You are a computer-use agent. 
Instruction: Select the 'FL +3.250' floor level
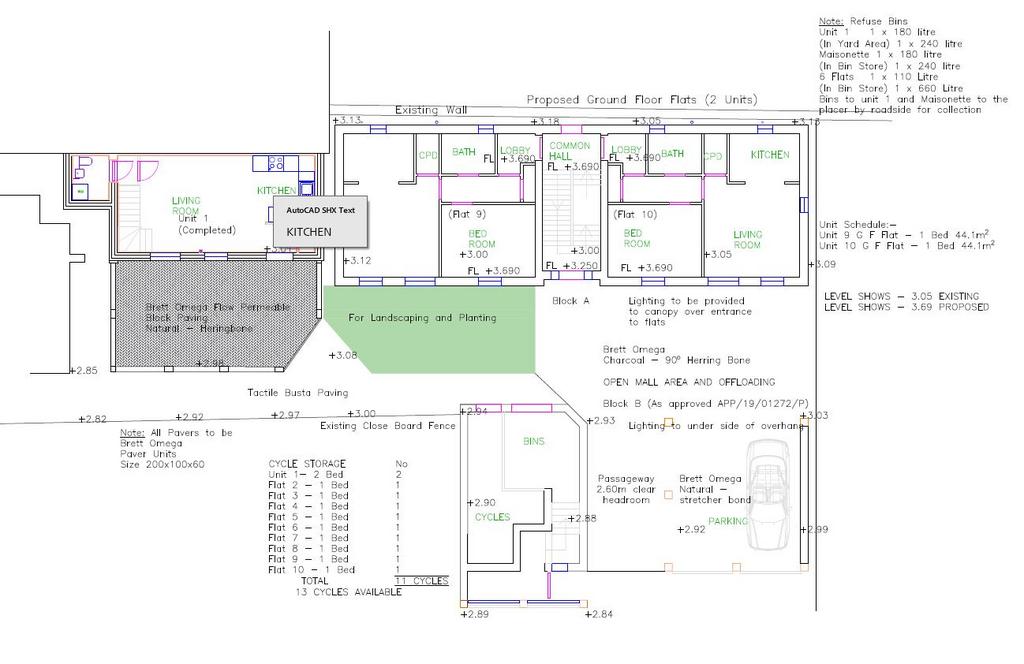pyautogui.click(x=571, y=266)
